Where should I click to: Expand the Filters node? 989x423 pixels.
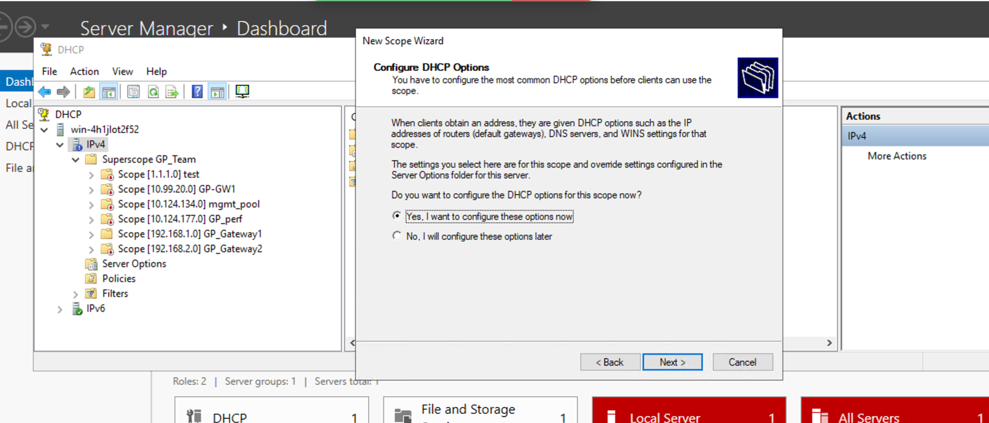coord(75,294)
